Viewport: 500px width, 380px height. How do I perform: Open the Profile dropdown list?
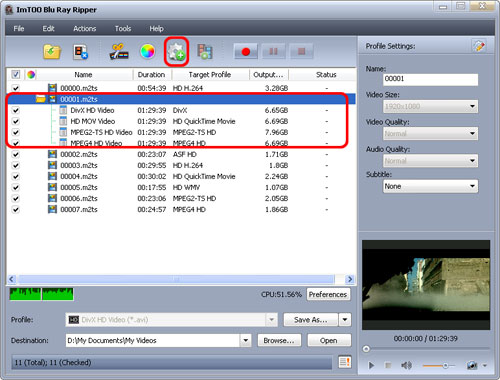[x=272, y=320]
